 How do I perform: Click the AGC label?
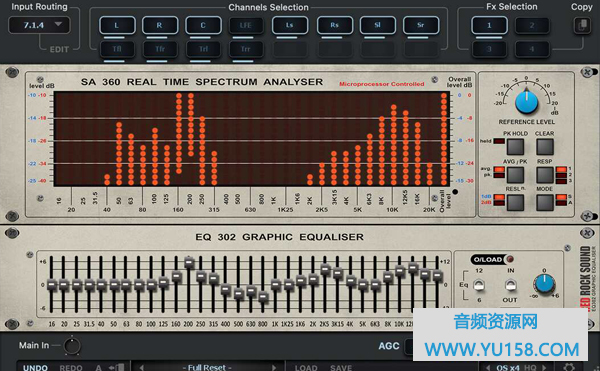tap(389, 346)
